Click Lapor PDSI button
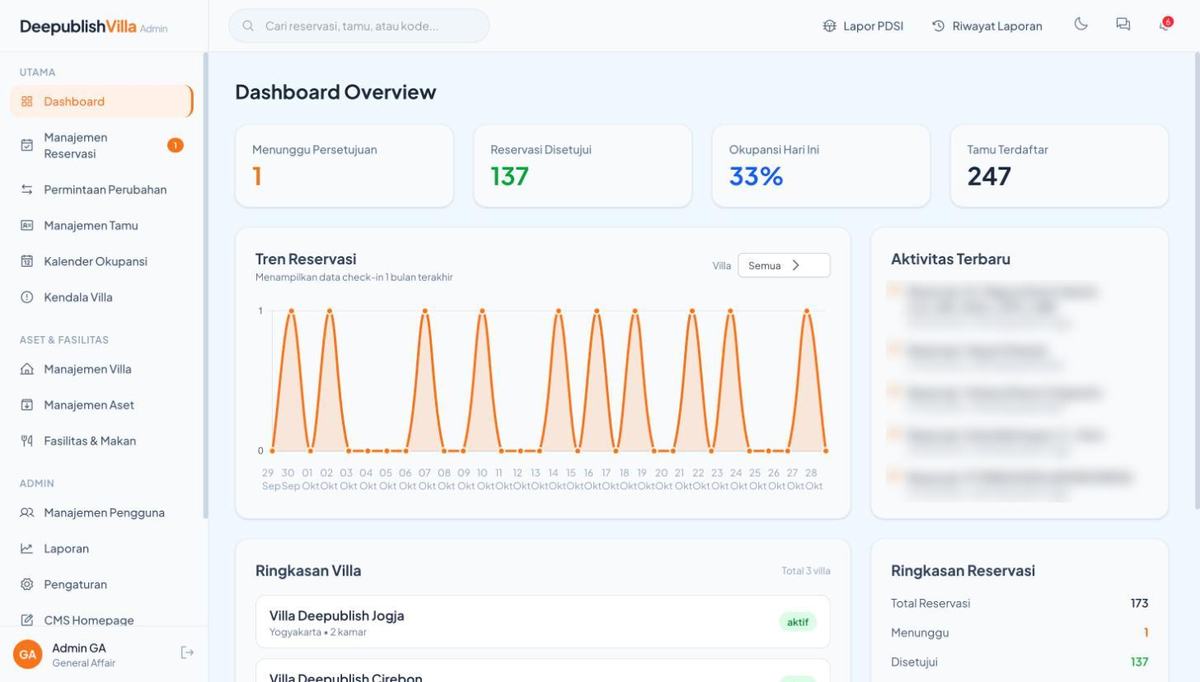Viewport: 1200px width, 682px height. point(863,26)
